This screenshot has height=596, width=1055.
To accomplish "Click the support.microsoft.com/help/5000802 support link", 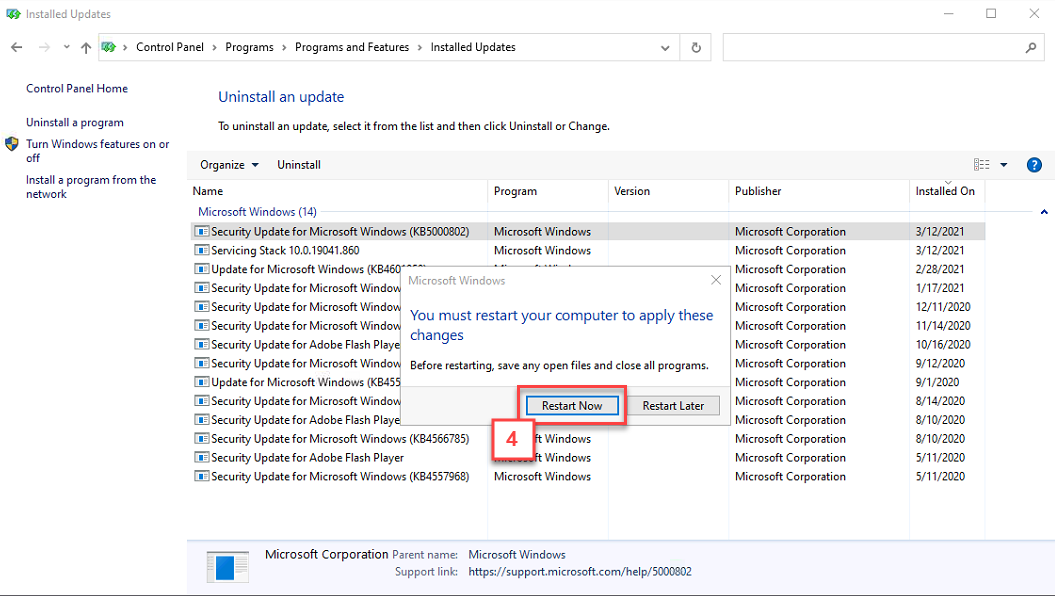I will click(580, 572).
